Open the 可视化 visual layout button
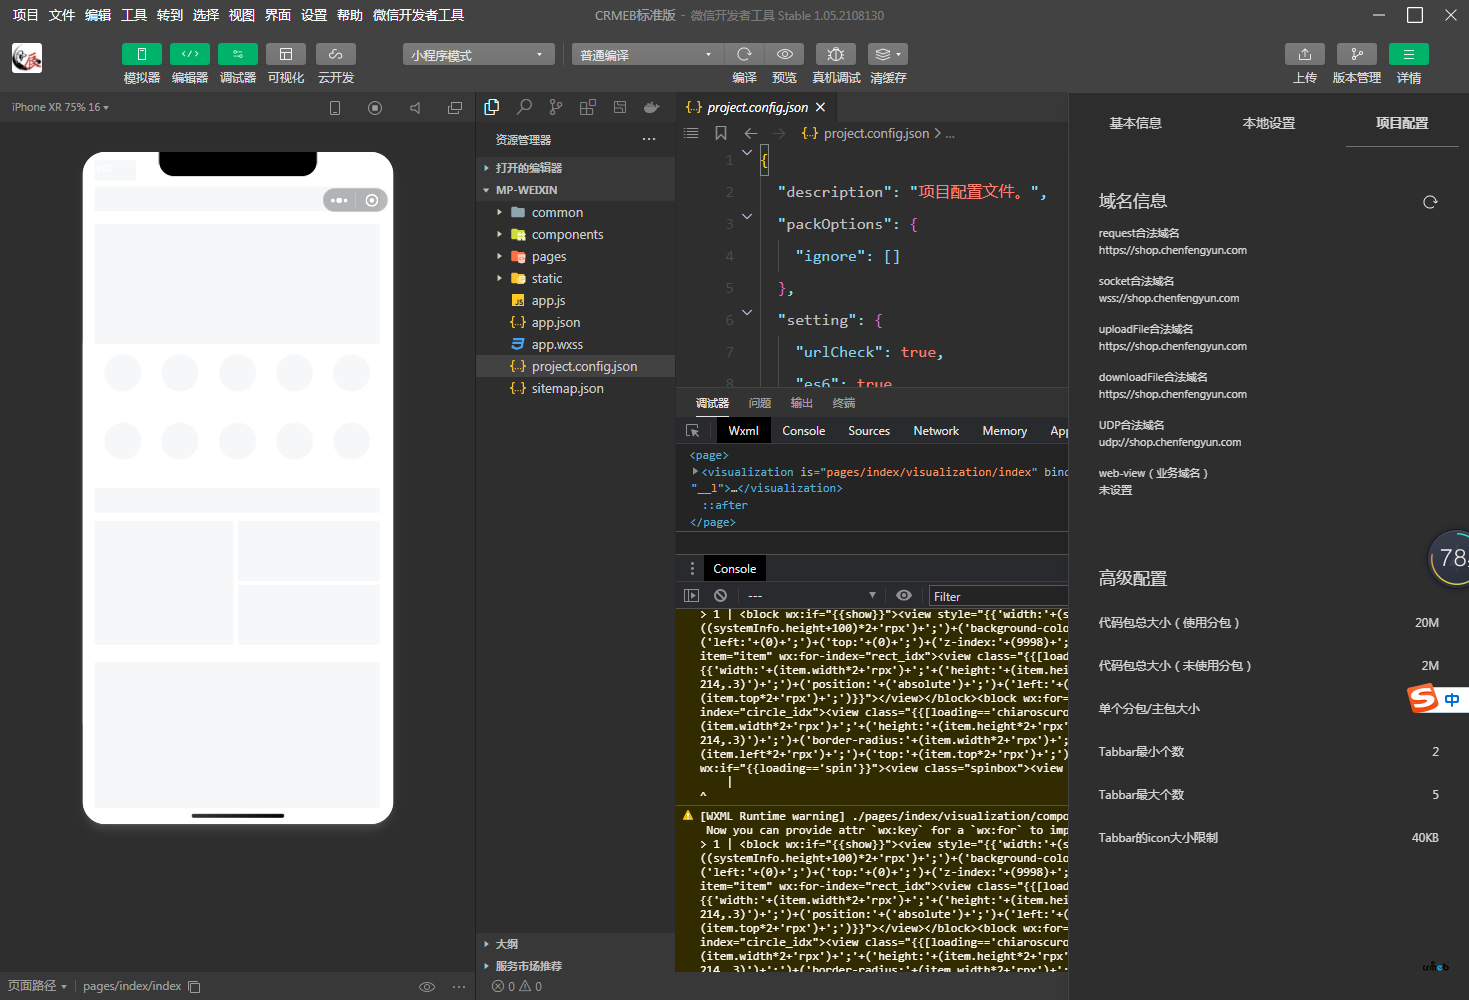 (286, 54)
